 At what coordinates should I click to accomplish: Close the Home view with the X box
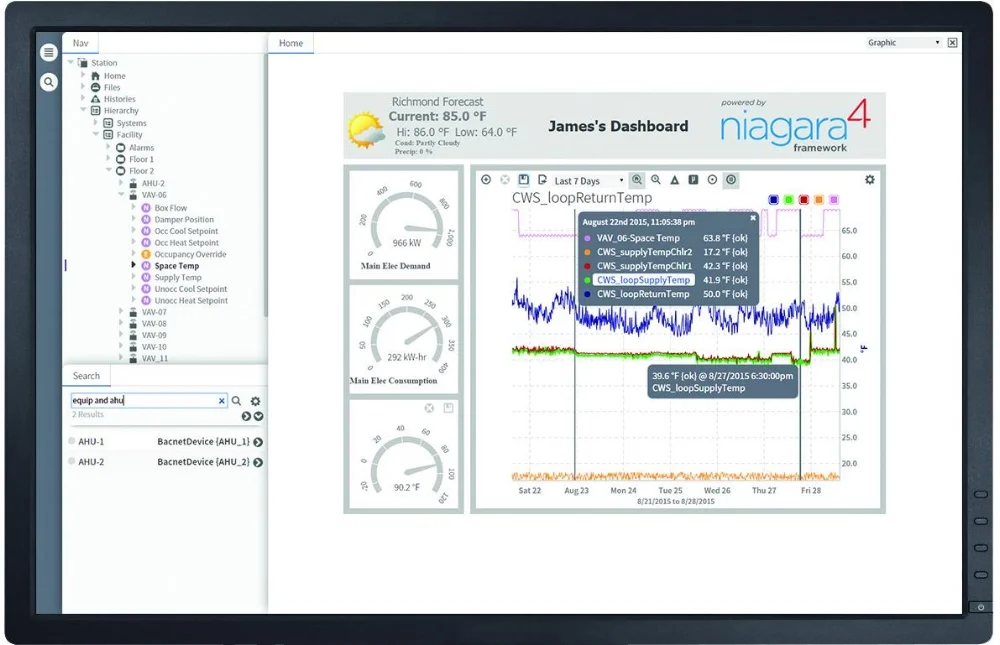click(x=952, y=43)
